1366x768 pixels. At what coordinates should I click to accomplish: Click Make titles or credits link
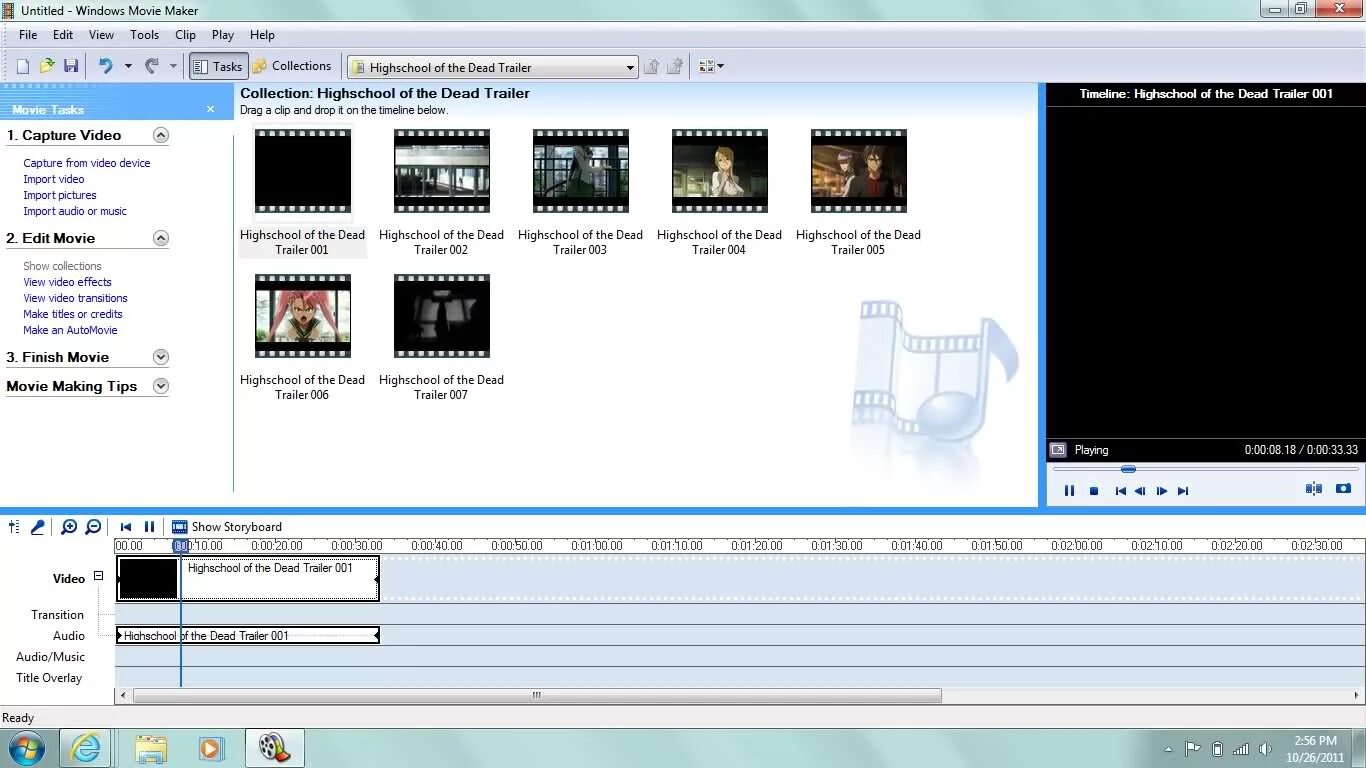click(73, 314)
